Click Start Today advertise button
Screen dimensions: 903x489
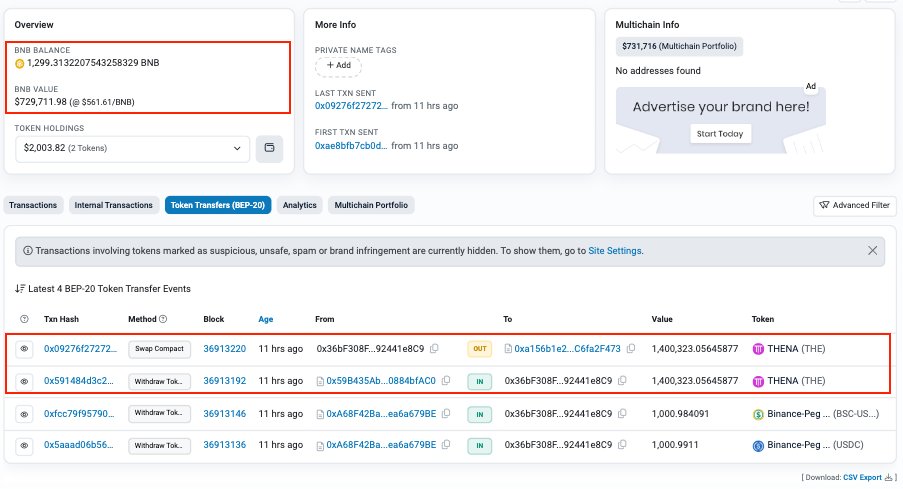(720, 134)
